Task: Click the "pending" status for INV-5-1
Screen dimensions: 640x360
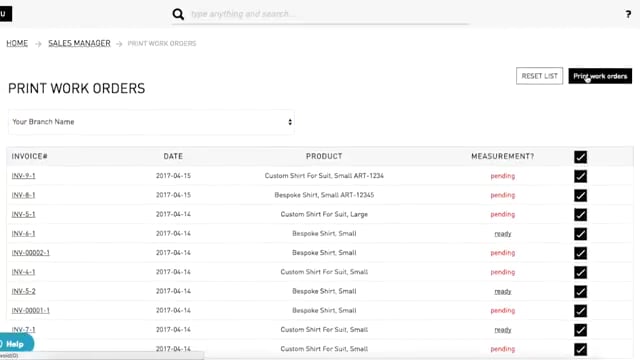Action: point(502,214)
